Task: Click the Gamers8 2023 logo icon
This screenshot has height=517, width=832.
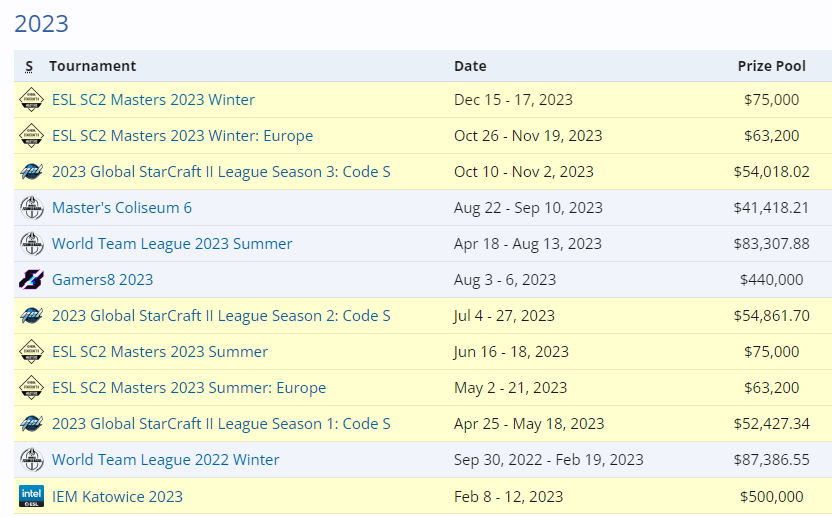Action: click(31, 280)
